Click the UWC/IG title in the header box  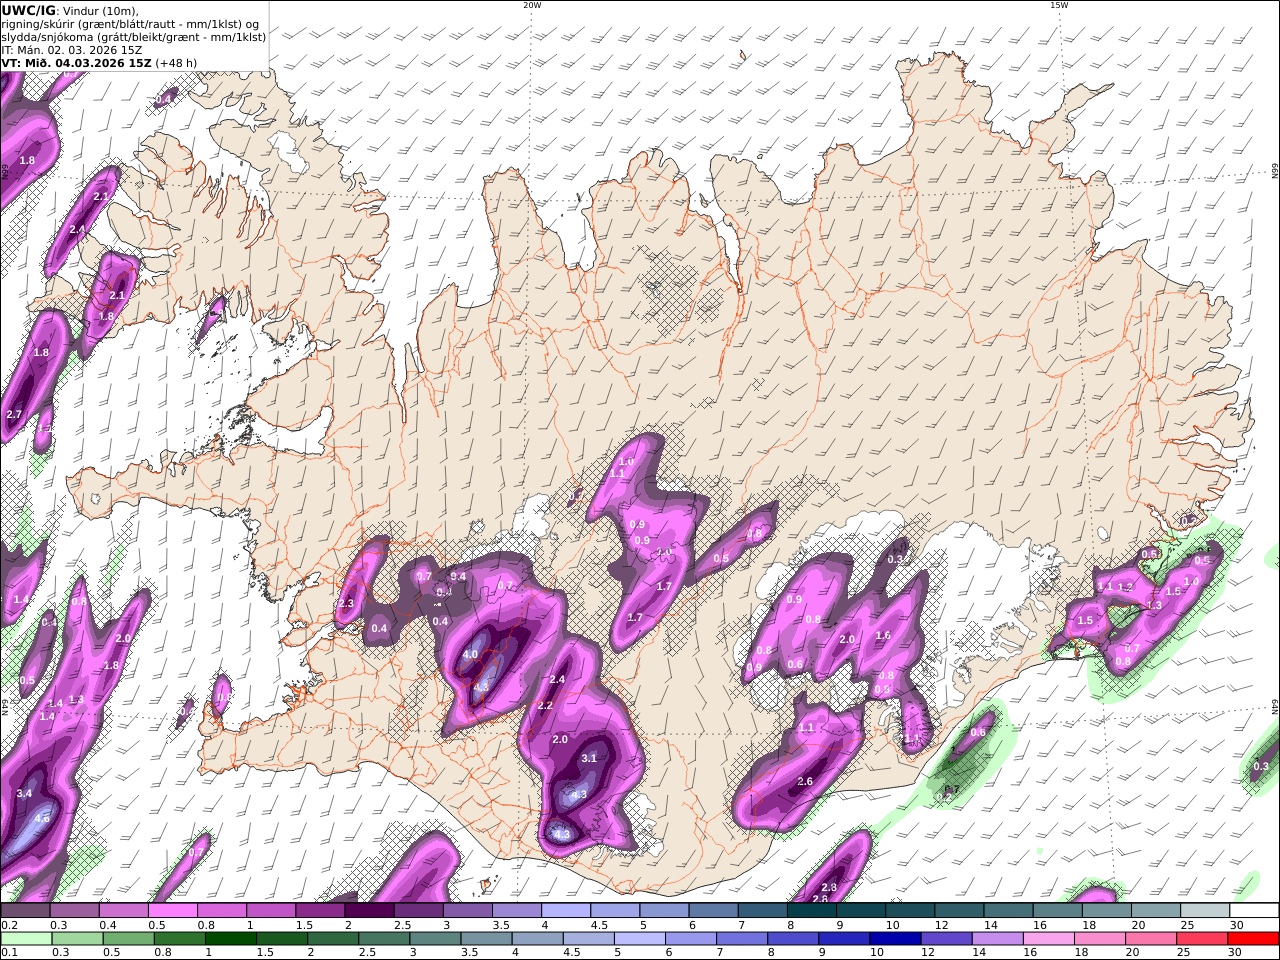(29, 10)
